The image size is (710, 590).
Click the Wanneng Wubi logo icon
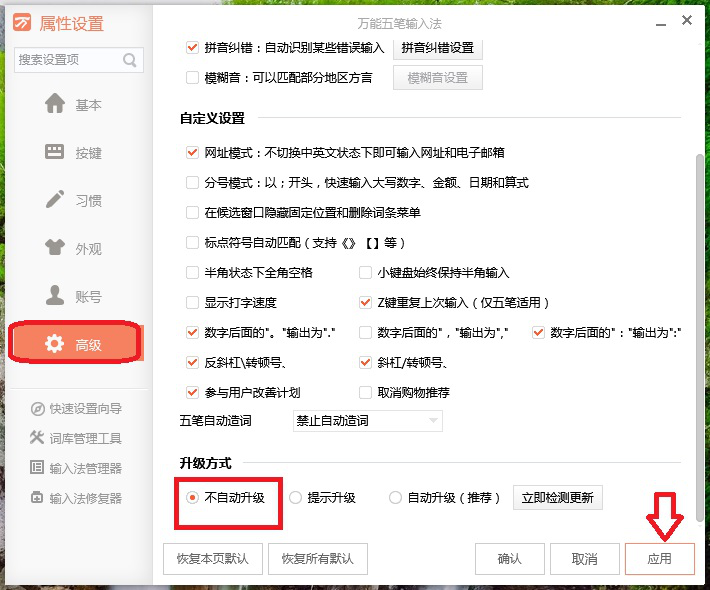pyautogui.click(x=22, y=22)
